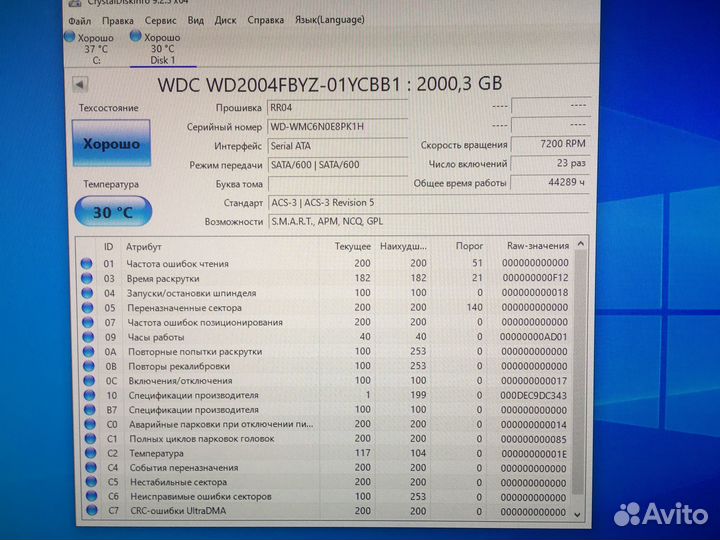720x540 pixels.
Task: Click the Число включений field 23 раз
Action: 550,163
